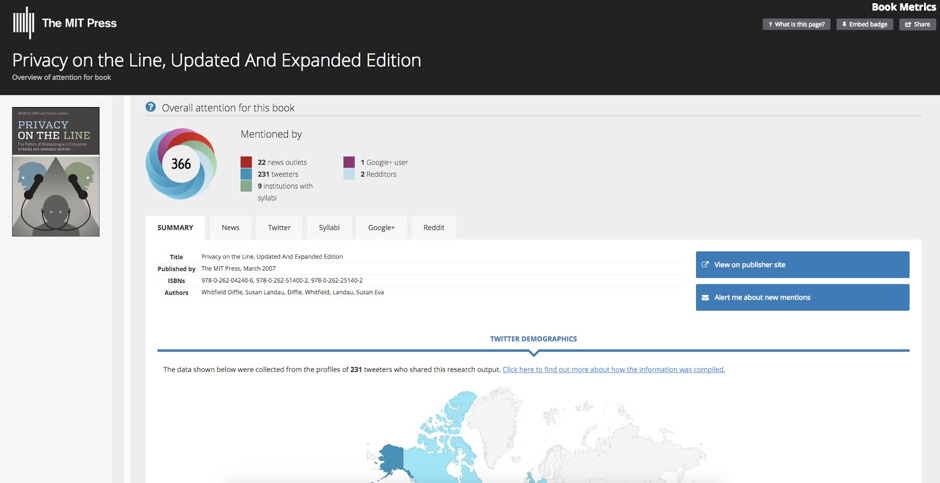Click "The MIT Press, March 2007" text
Viewport: 940px width, 483px height.
click(239, 268)
